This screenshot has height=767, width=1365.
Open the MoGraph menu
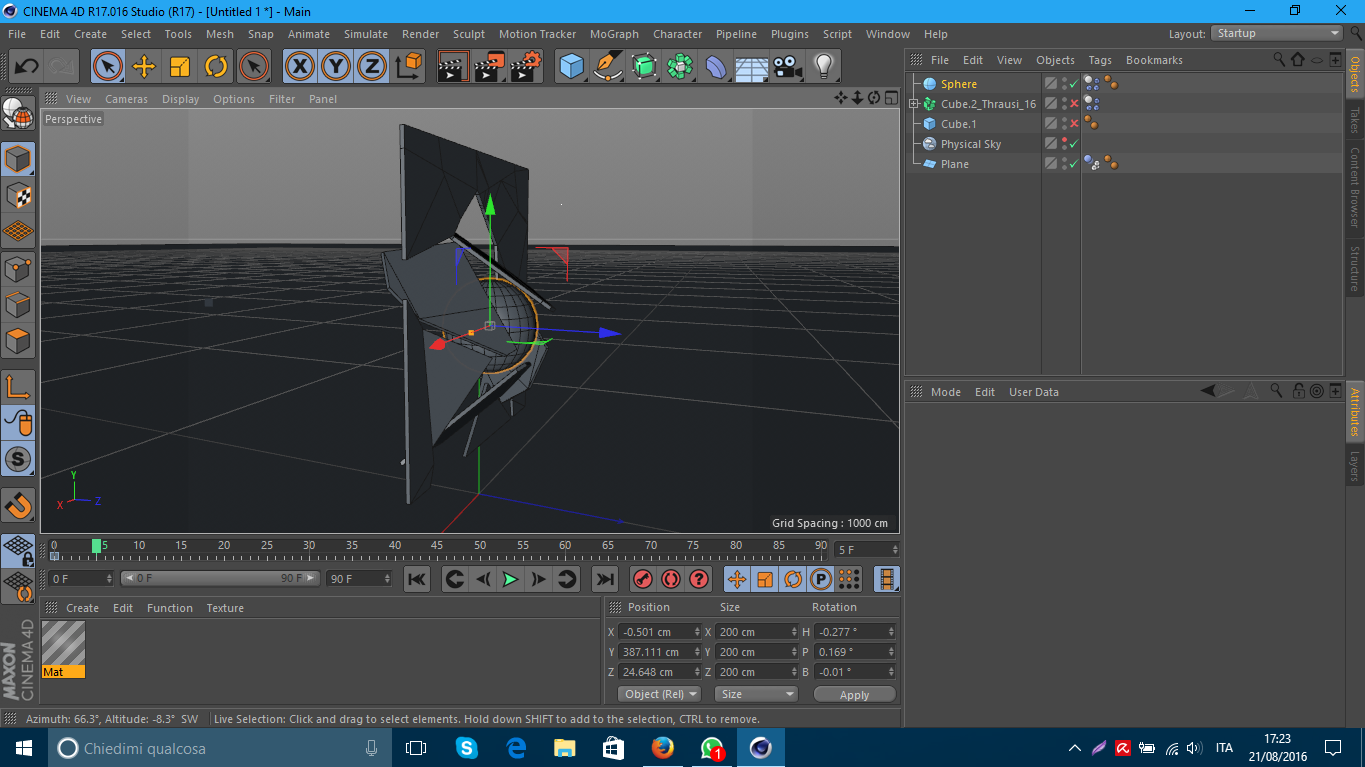click(614, 34)
